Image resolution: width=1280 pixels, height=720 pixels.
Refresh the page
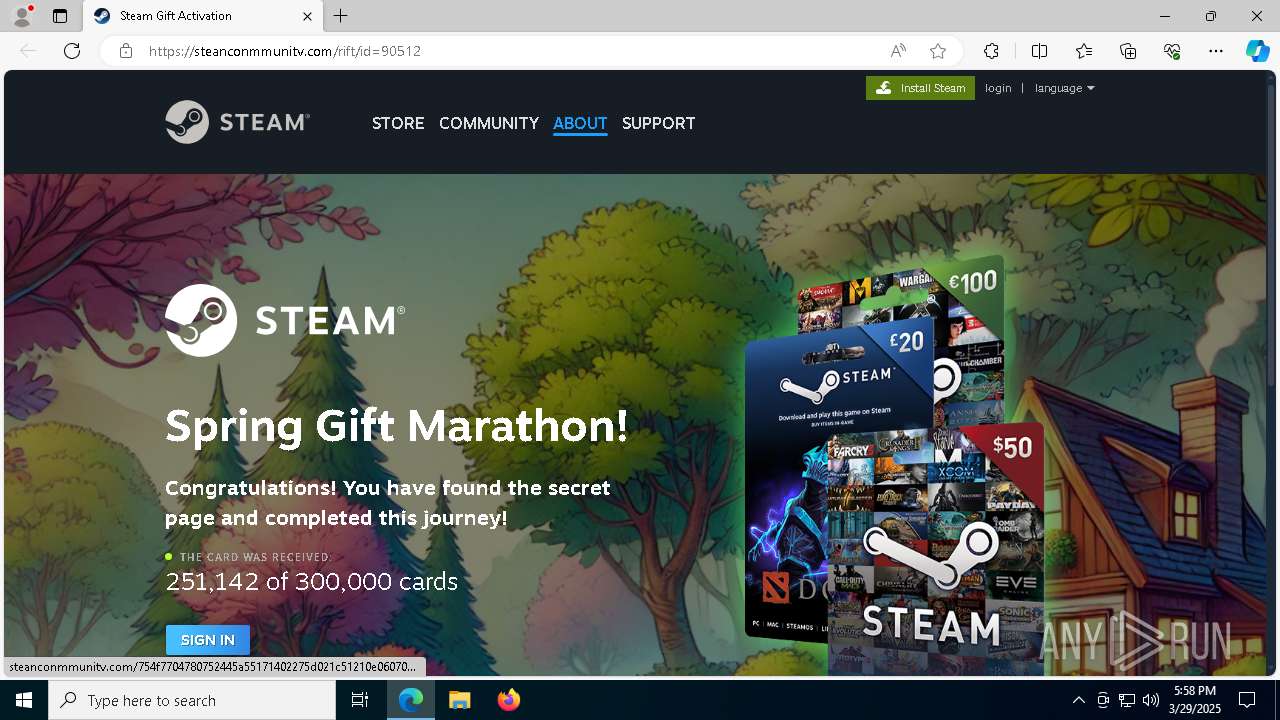click(72, 51)
